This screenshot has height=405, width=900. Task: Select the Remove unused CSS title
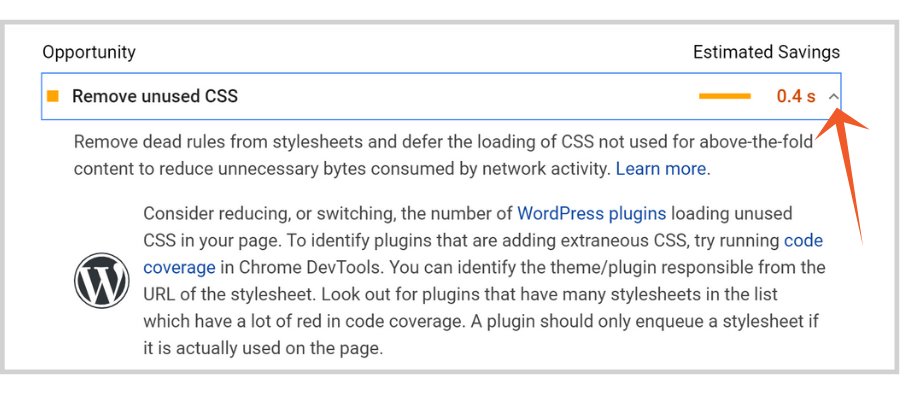155,96
